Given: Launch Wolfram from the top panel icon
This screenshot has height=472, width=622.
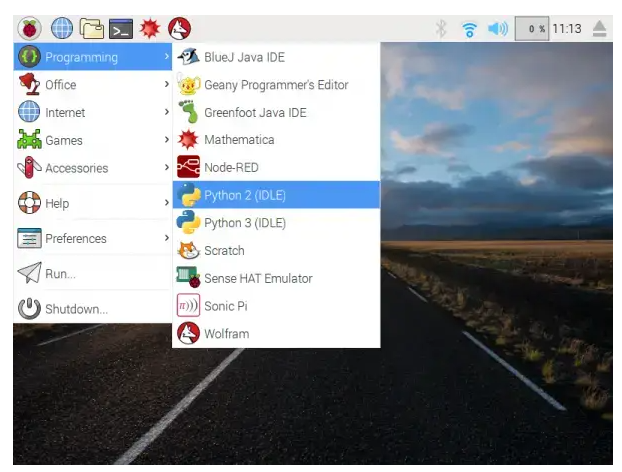Looking at the screenshot, I should pyautogui.click(x=179, y=29).
